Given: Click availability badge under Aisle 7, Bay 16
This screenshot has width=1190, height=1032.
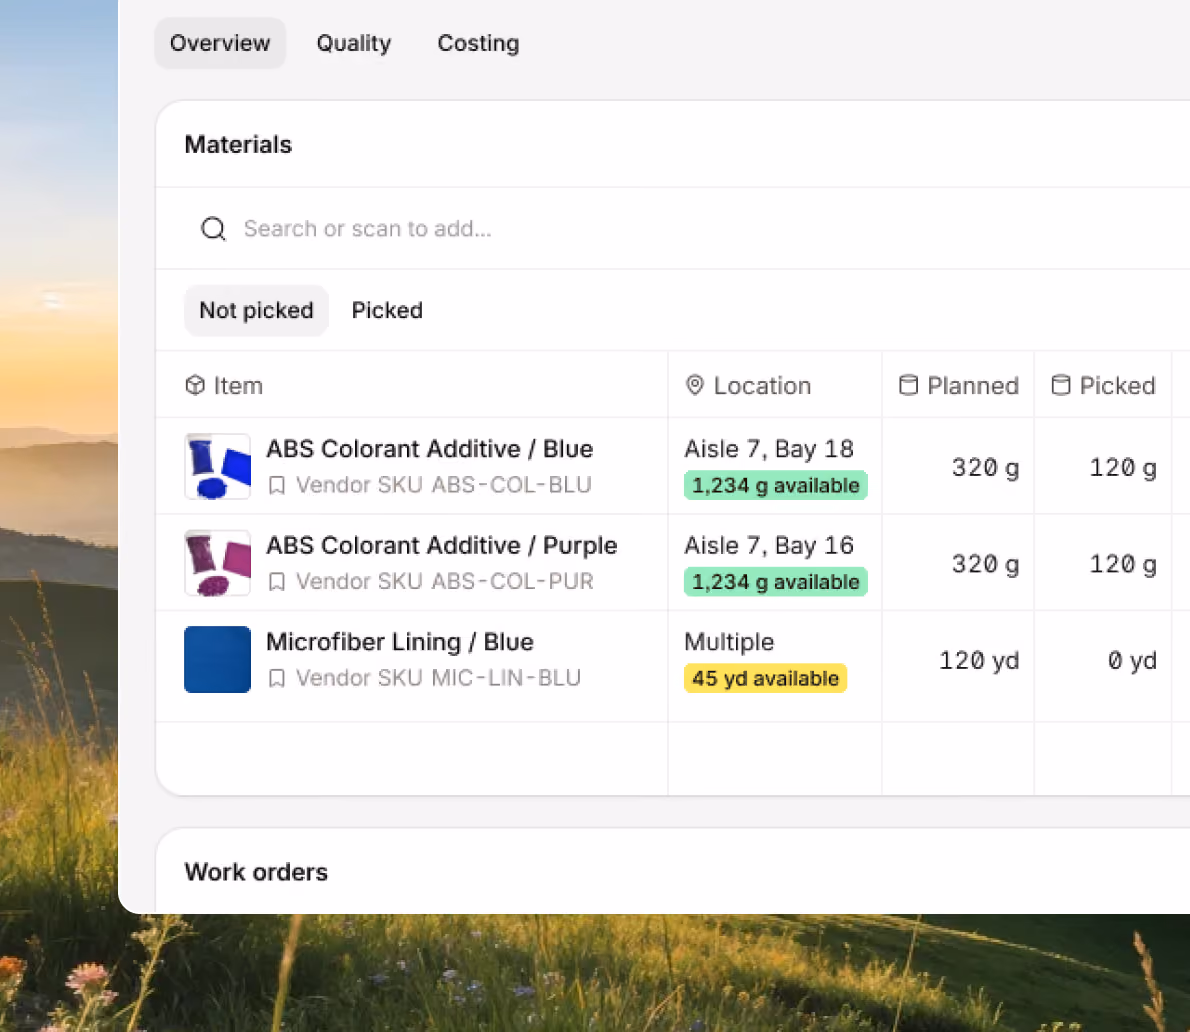Looking at the screenshot, I should (x=776, y=582).
